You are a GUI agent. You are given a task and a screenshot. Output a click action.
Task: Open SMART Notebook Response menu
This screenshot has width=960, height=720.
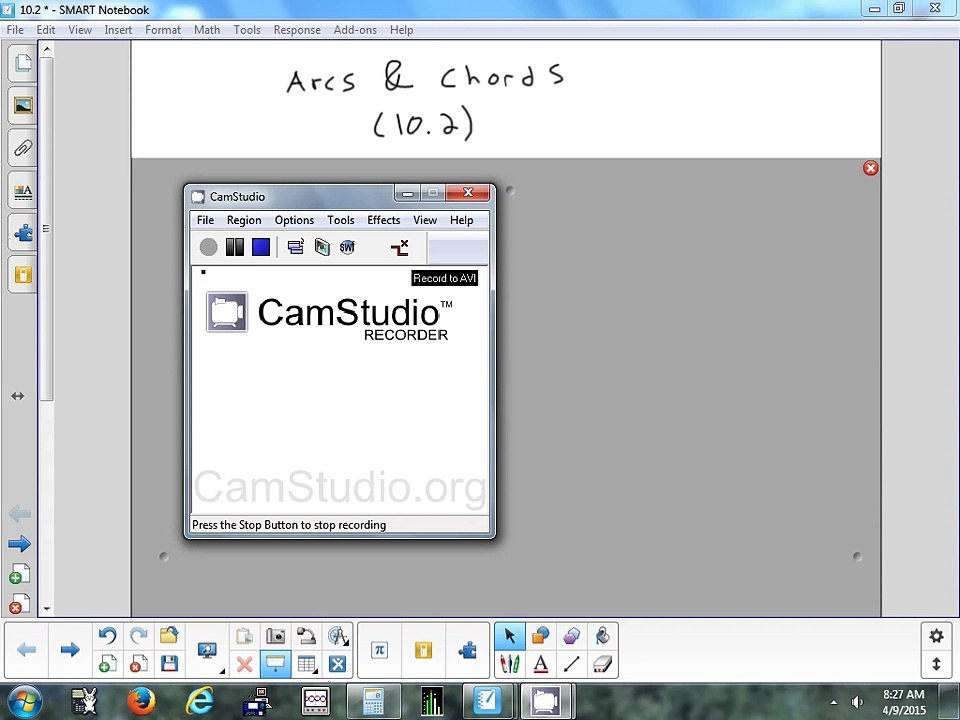click(x=297, y=30)
